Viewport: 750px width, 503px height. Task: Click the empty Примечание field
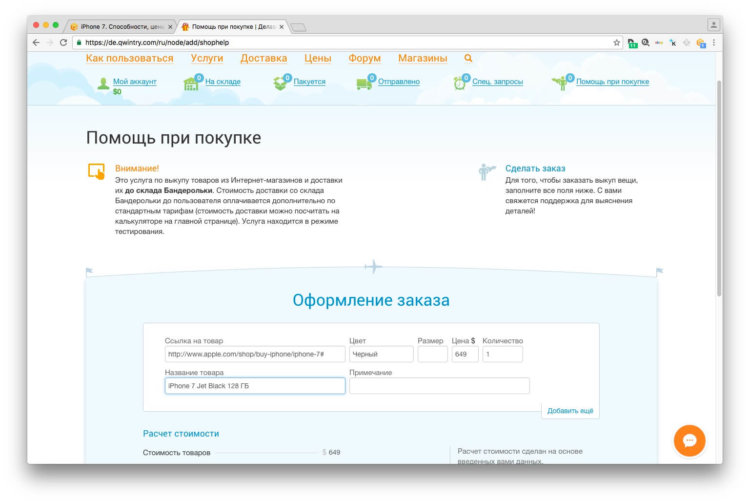tap(439, 386)
